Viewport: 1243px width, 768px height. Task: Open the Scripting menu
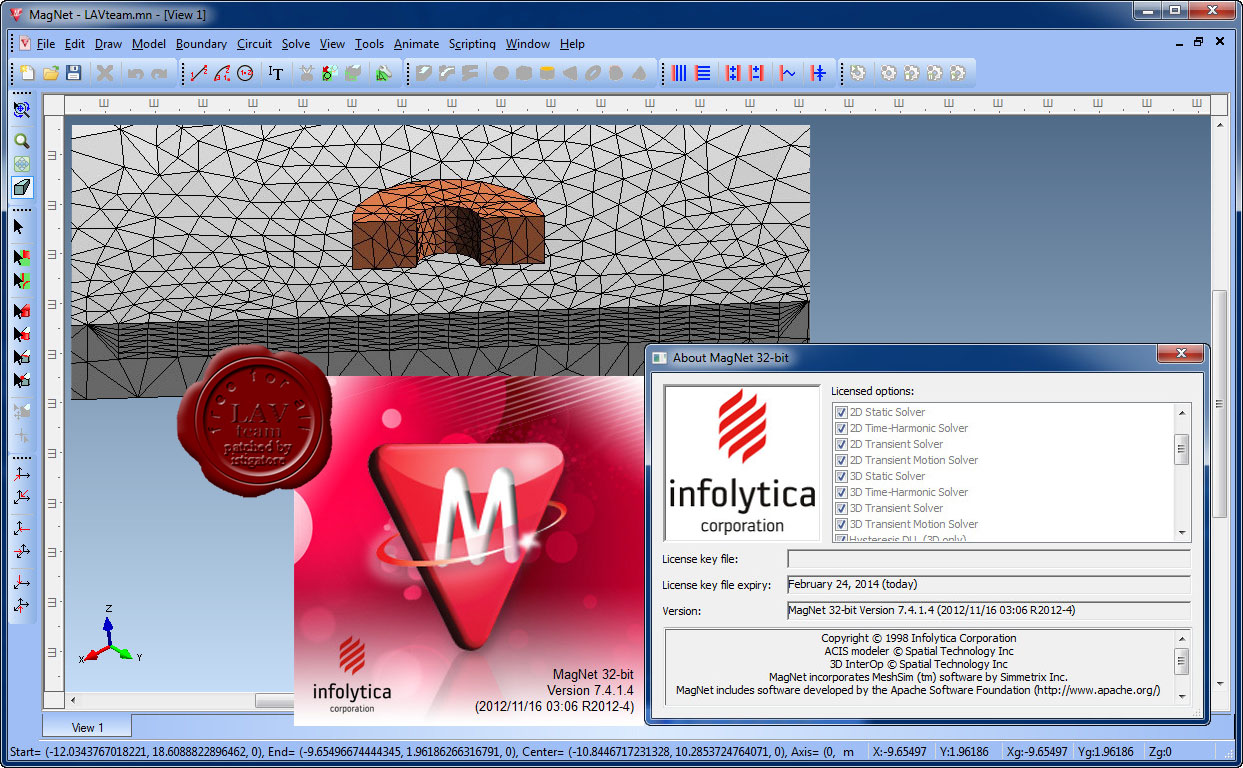(472, 44)
